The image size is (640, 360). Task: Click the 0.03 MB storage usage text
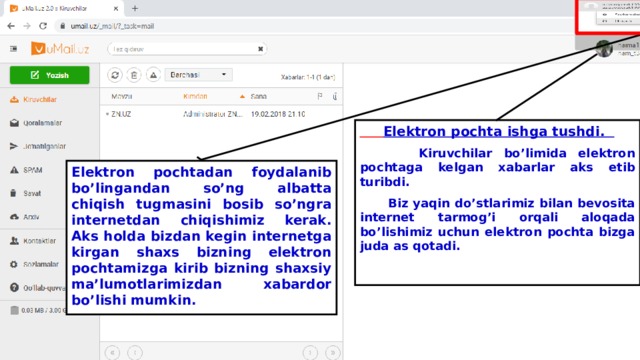tap(43, 311)
